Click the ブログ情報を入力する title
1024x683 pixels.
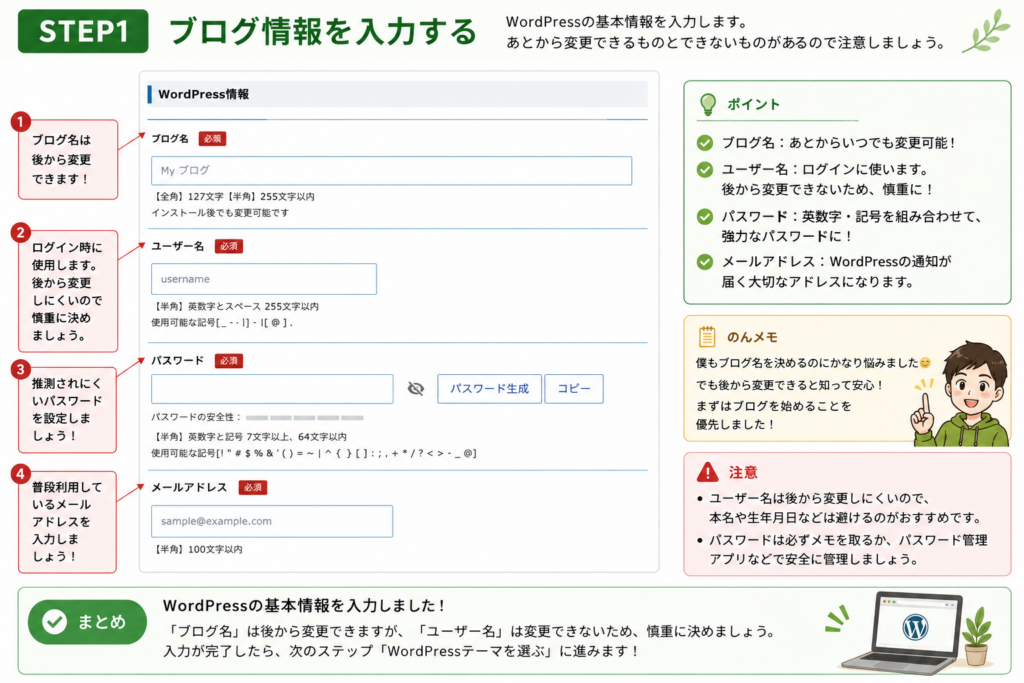(323, 31)
